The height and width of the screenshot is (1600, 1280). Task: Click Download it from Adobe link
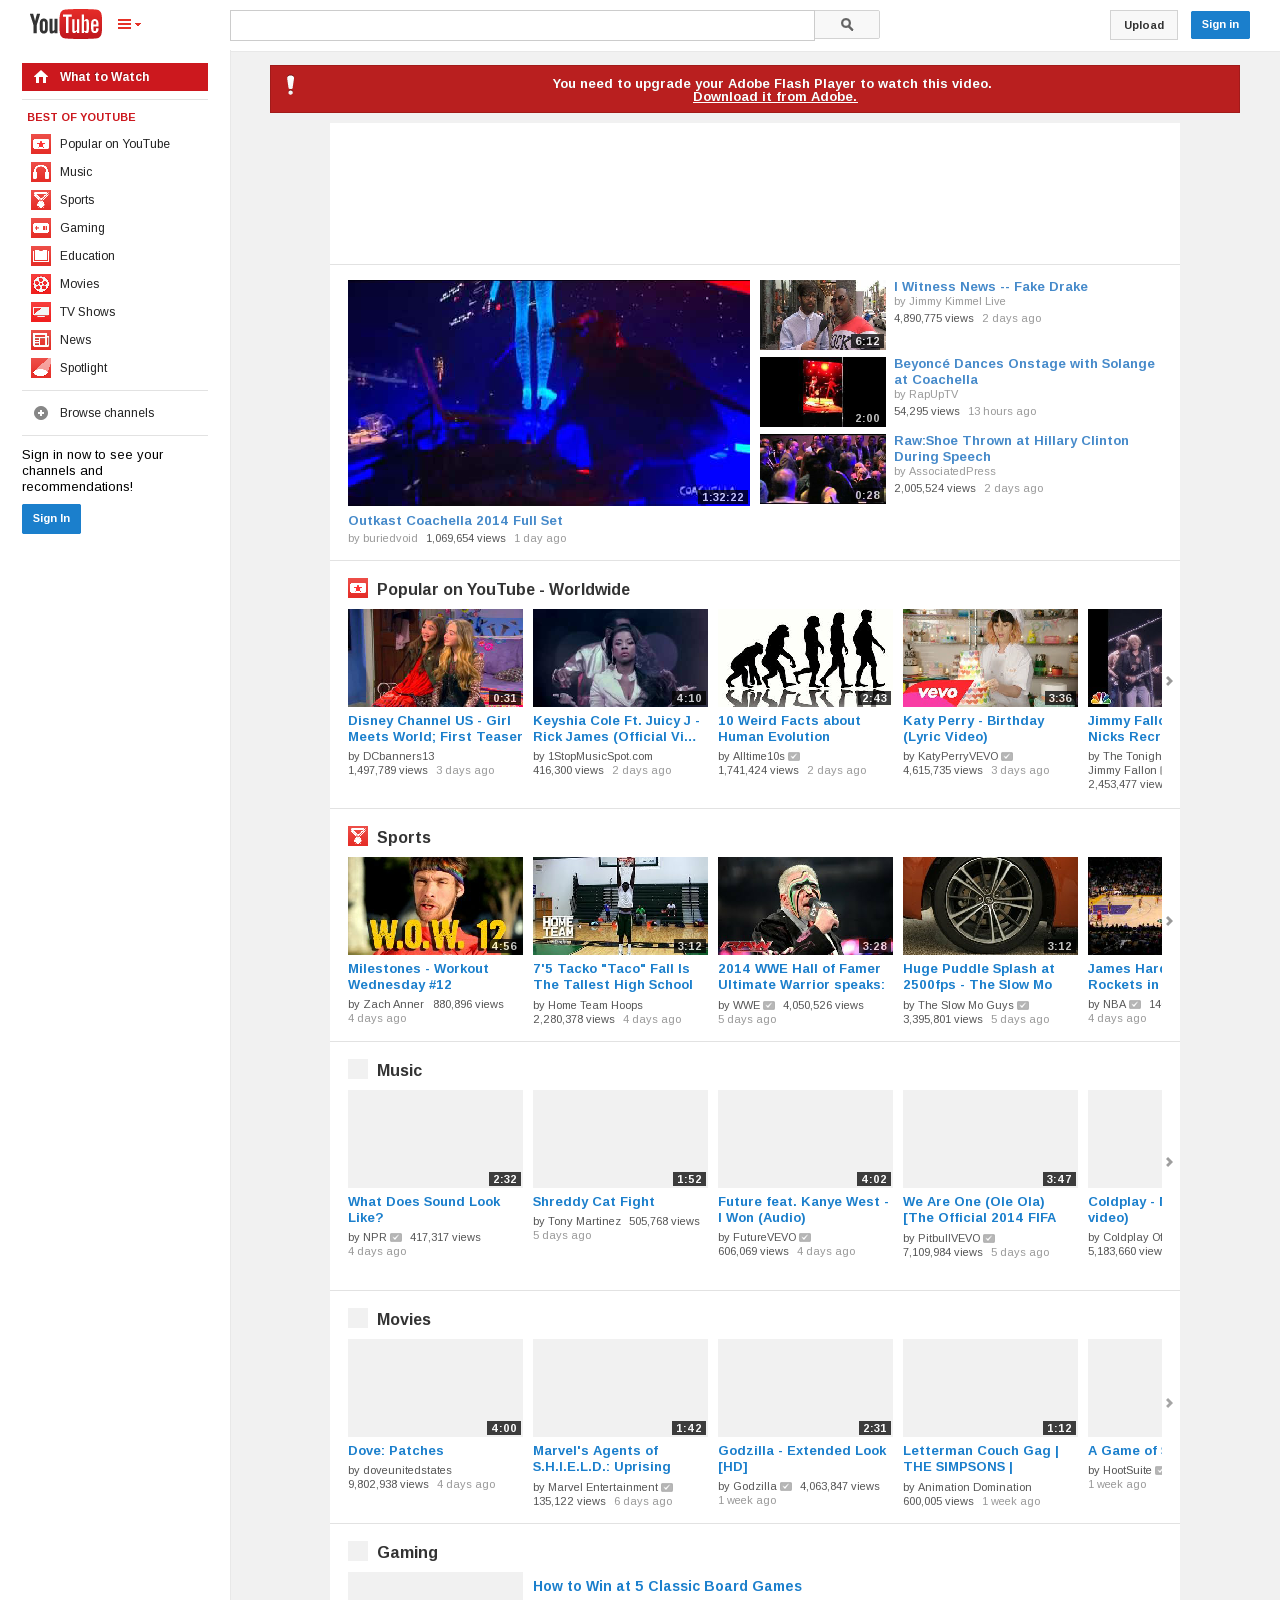(775, 97)
